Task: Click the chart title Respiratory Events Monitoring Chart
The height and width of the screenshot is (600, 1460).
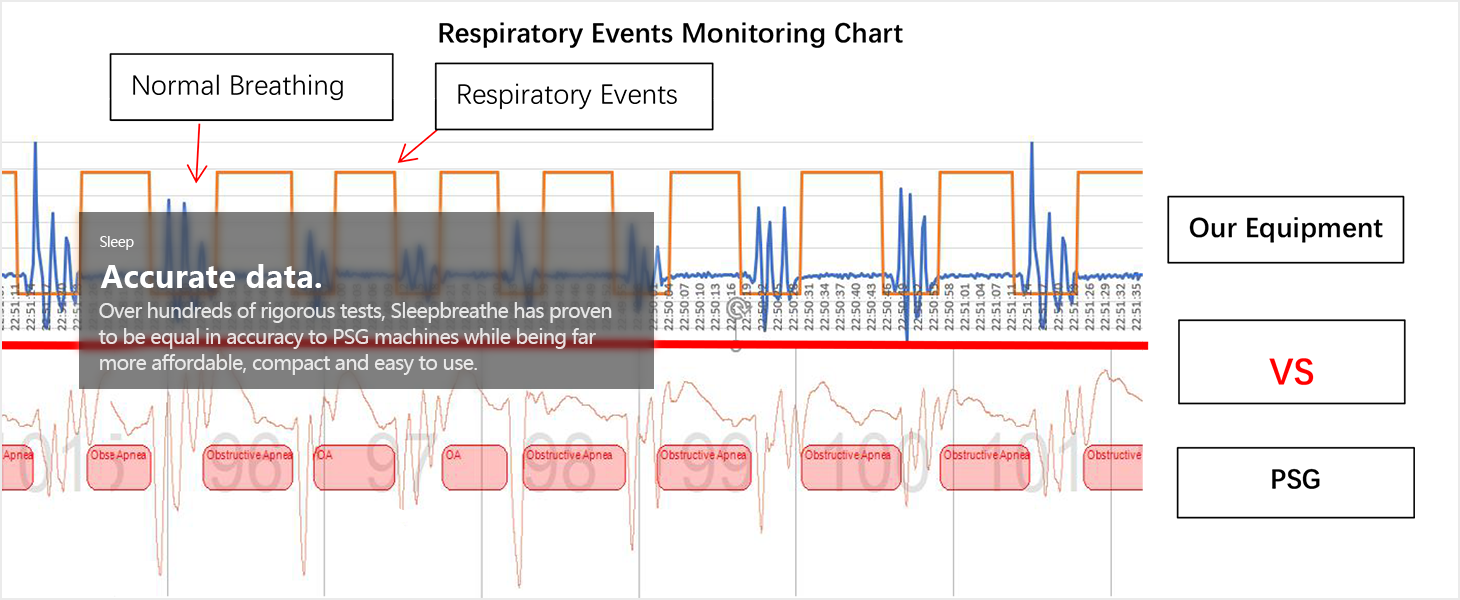Action: point(670,34)
